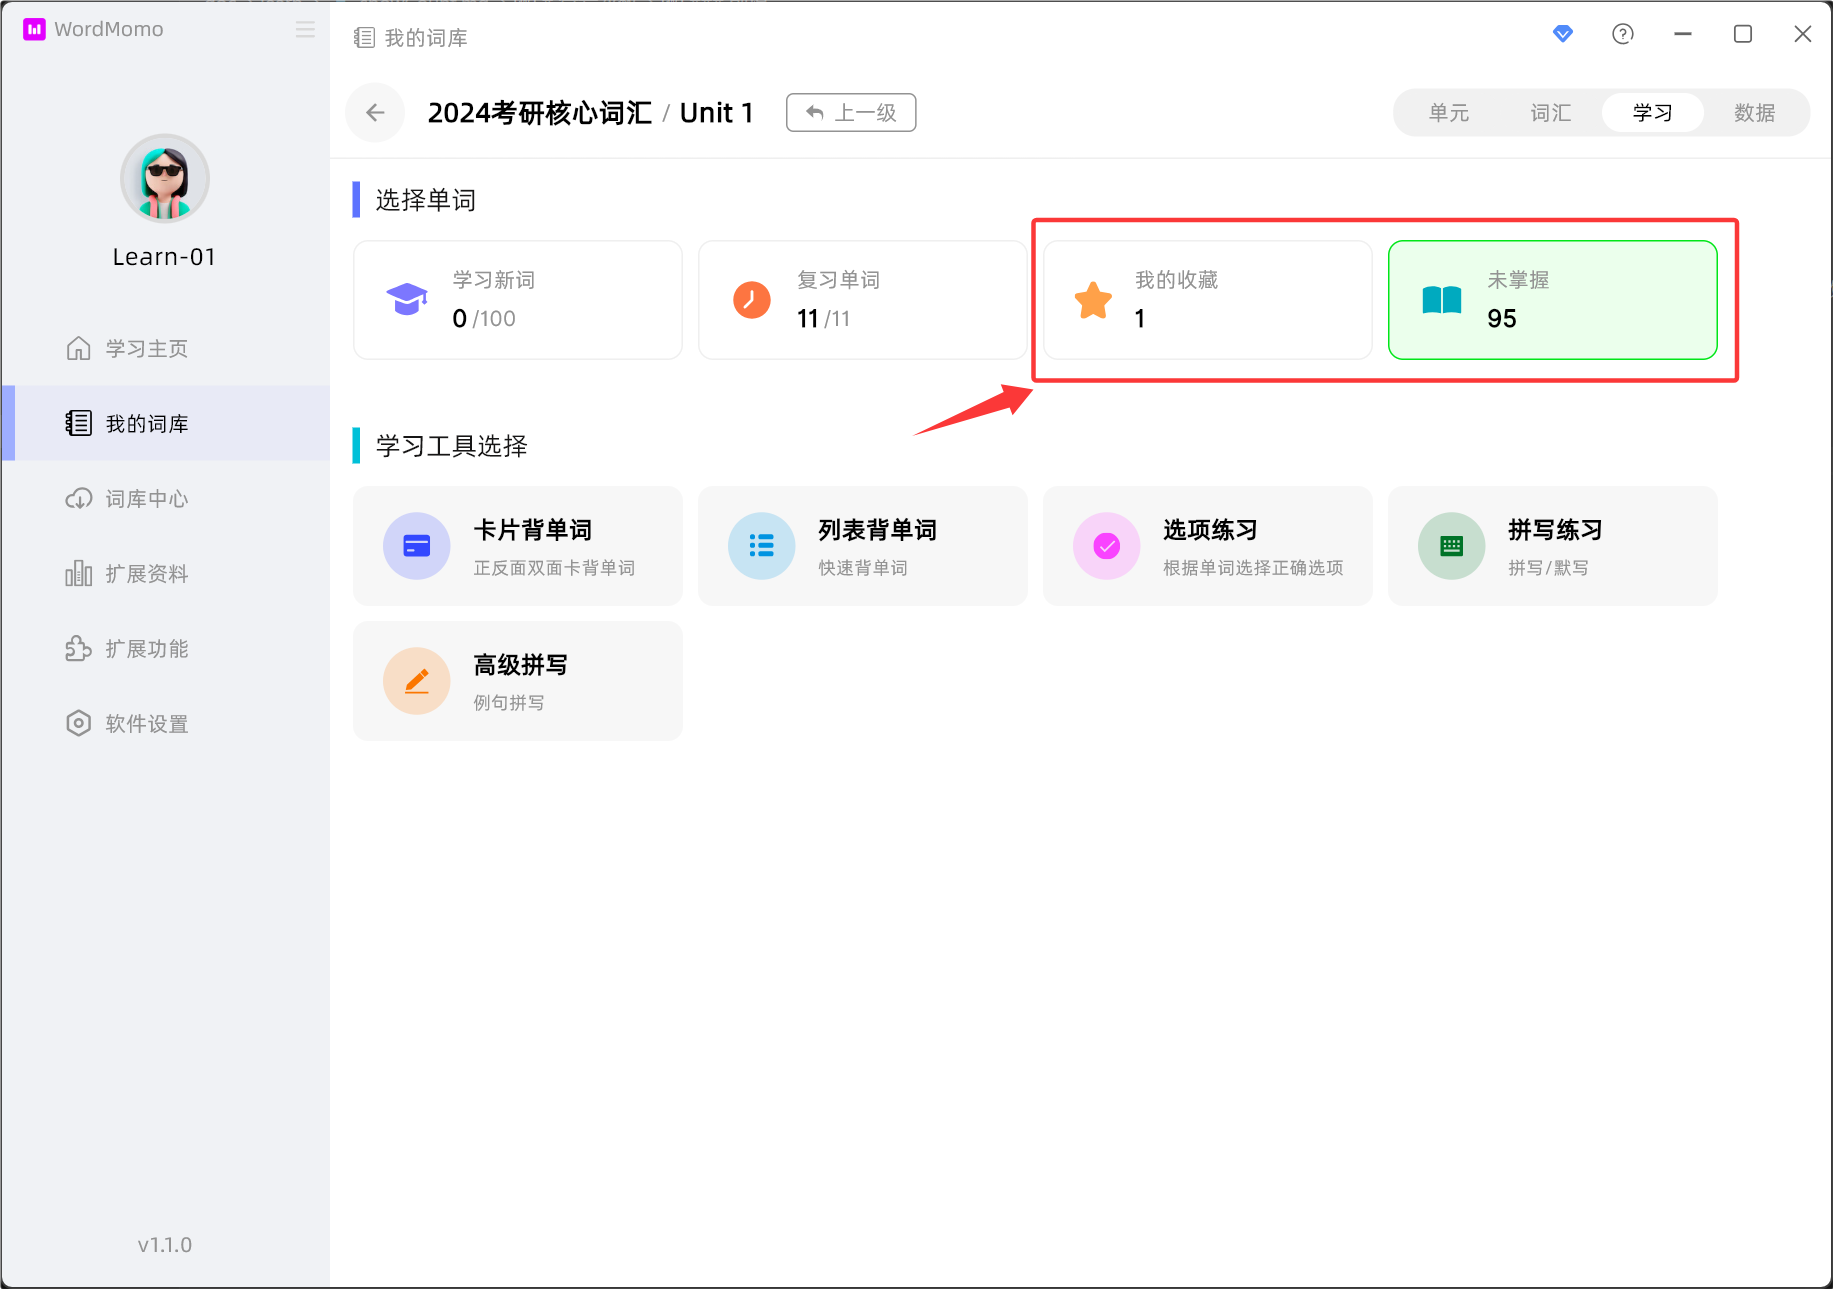
Task: Open the 列表背单词 list tool icon
Action: coord(762,546)
